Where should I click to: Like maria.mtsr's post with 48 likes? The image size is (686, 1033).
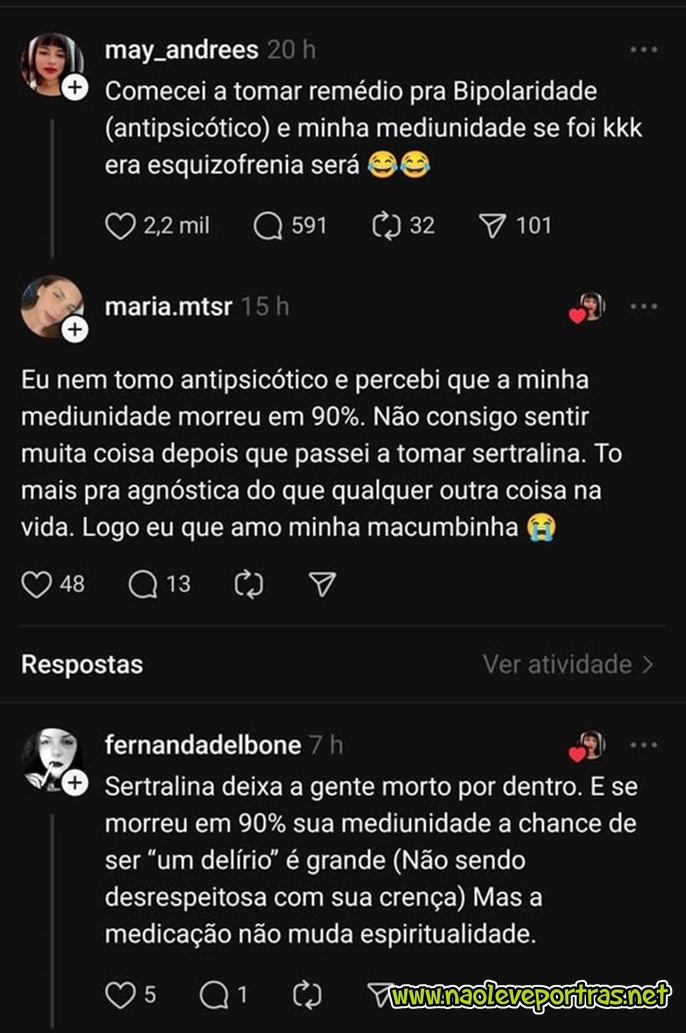[x=37, y=584]
